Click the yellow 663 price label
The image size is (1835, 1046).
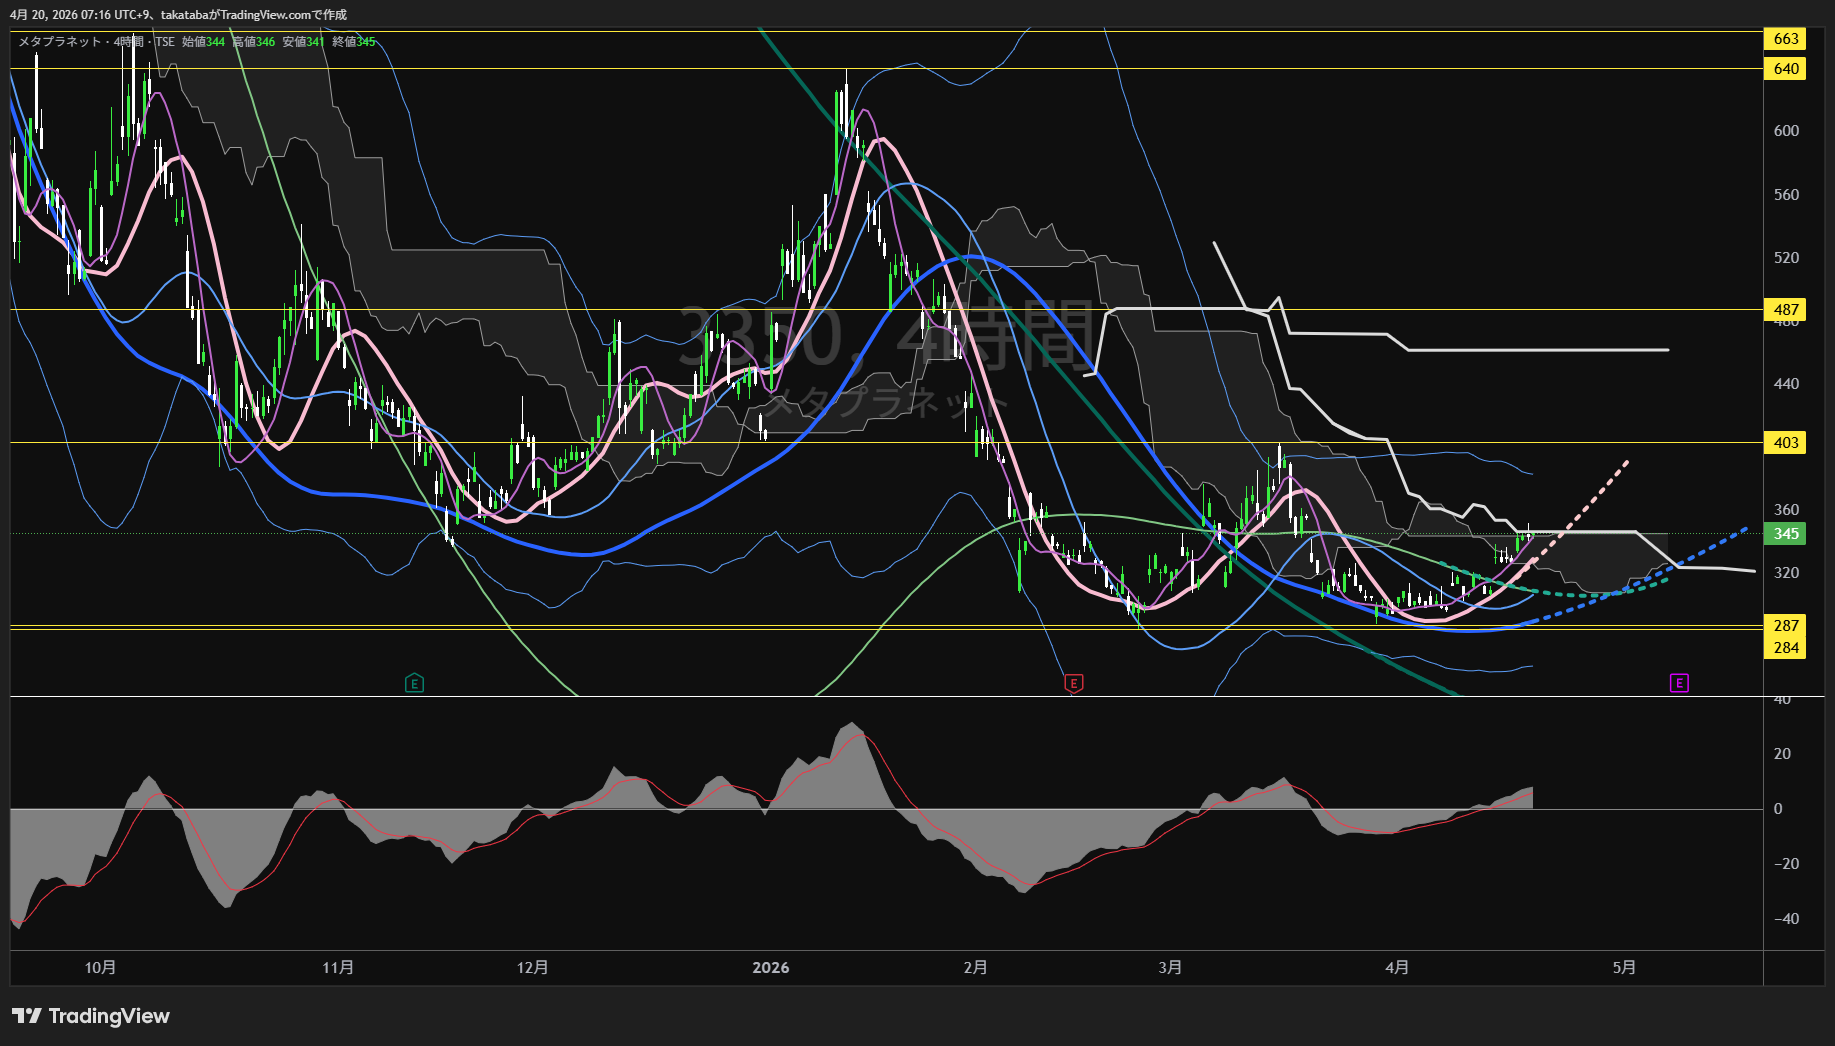[x=1785, y=39]
